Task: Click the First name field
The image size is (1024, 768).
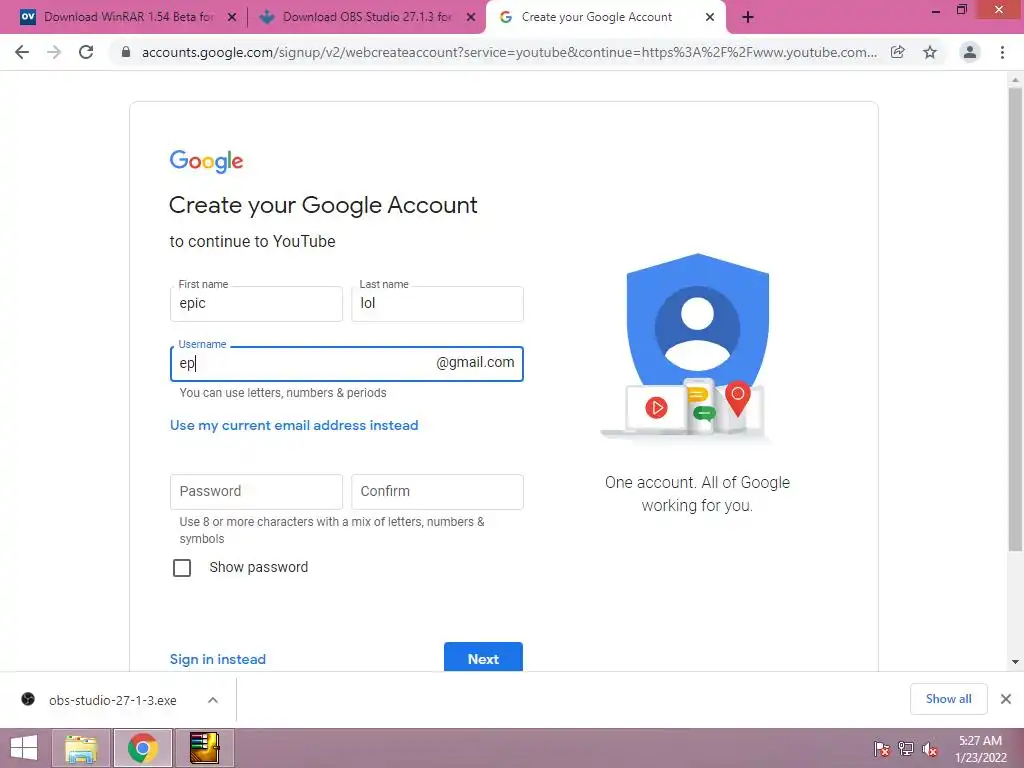Action: tap(256, 304)
